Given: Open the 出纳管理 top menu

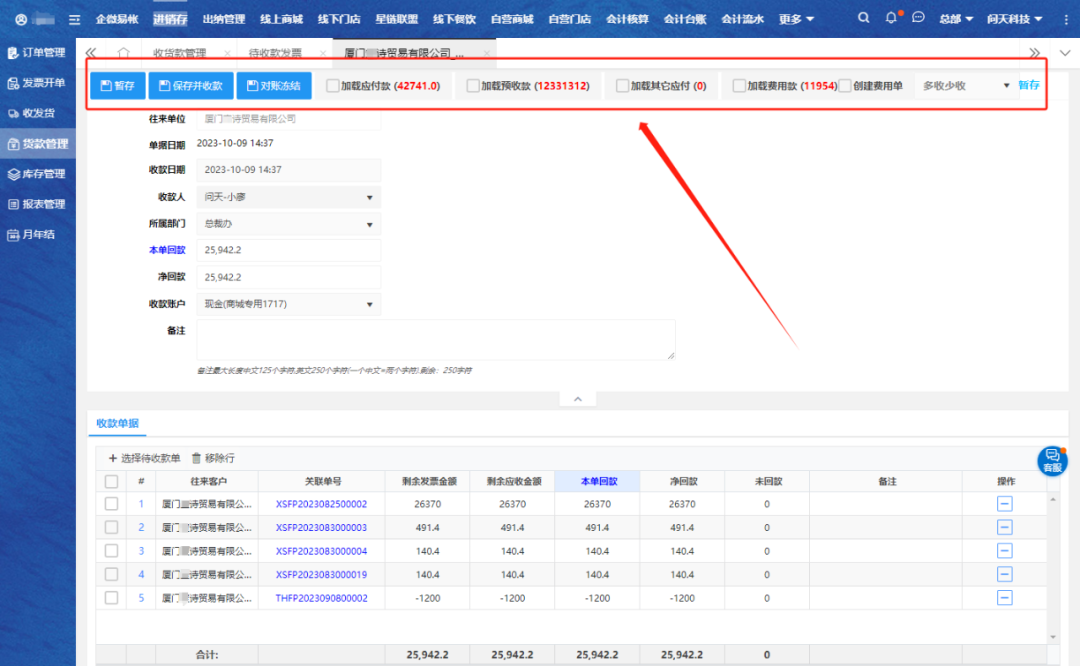Looking at the screenshot, I should pyautogui.click(x=223, y=19).
